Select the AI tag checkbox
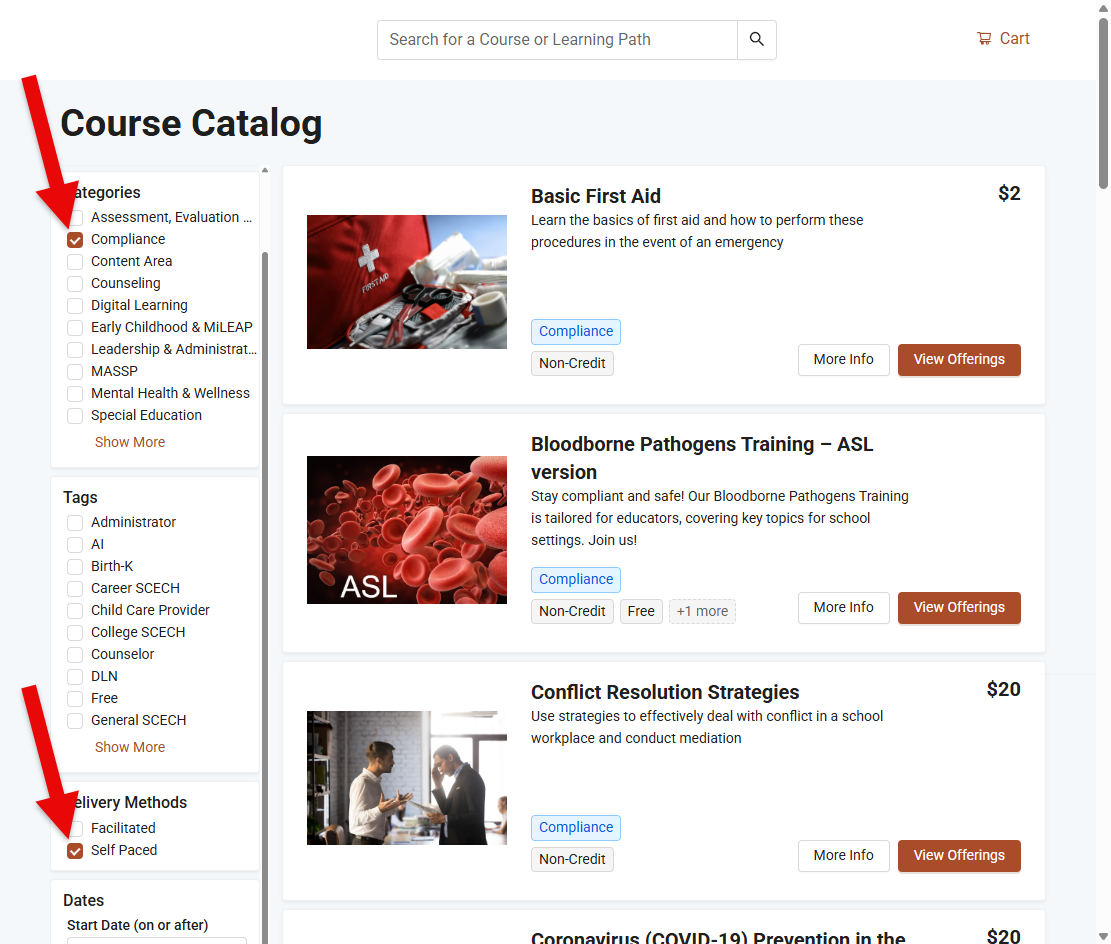 pyautogui.click(x=75, y=544)
